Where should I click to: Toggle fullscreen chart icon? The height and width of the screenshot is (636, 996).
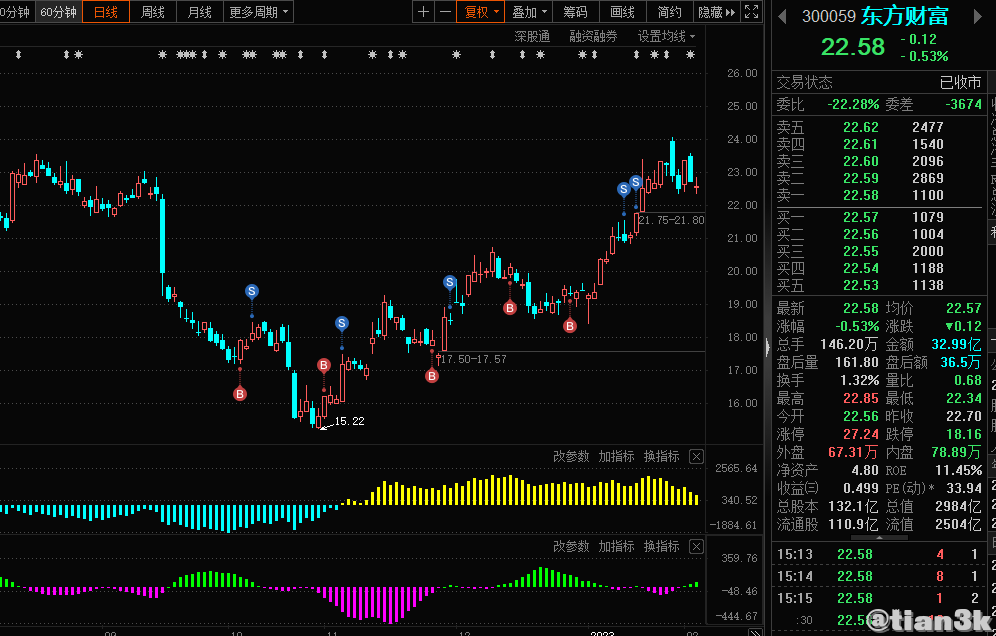pos(751,12)
